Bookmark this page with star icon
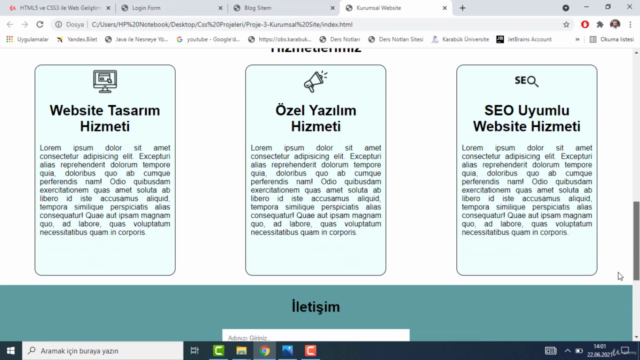The image size is (640, 360). pos(566,24)
